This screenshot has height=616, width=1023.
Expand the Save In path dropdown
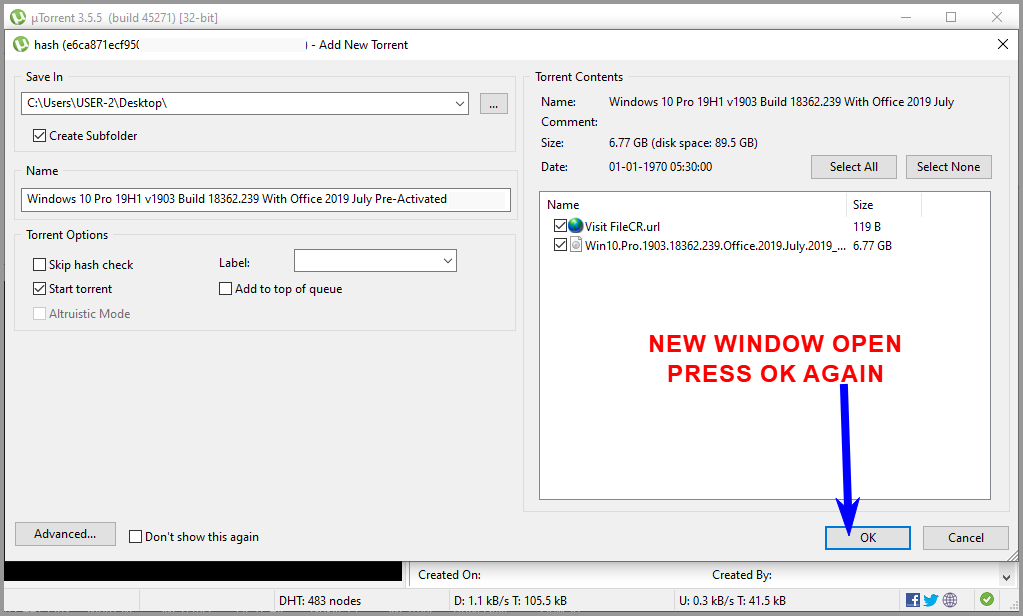click(459, 104)
